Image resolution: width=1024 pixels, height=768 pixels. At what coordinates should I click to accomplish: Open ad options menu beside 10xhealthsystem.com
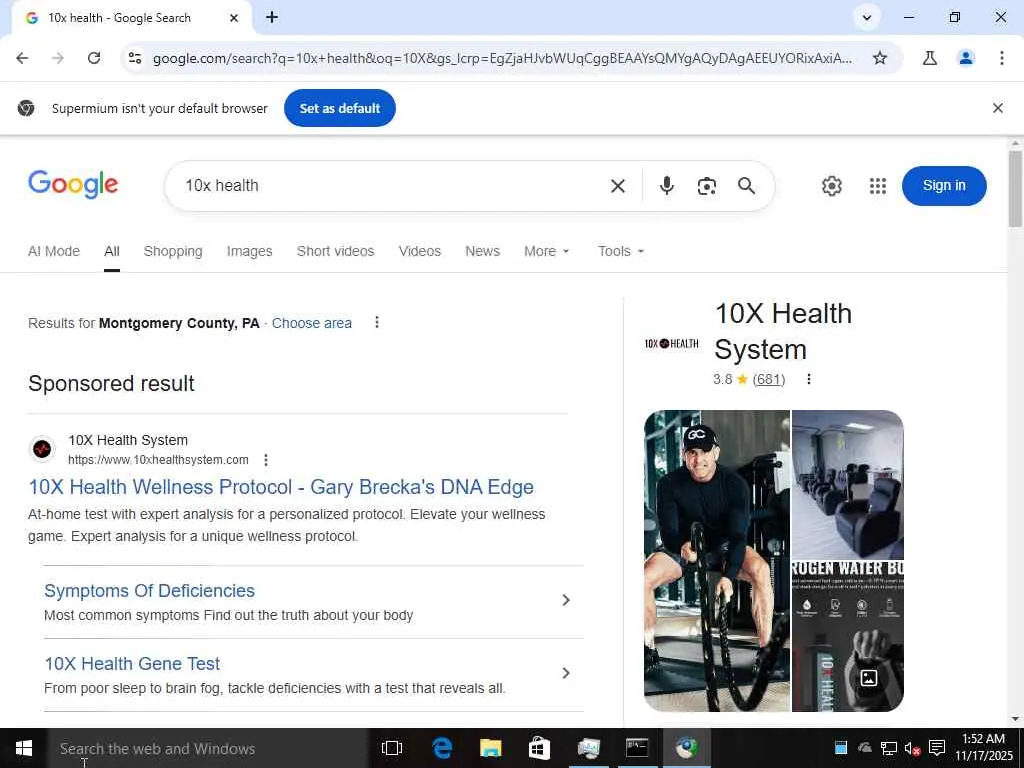point(266,460)
